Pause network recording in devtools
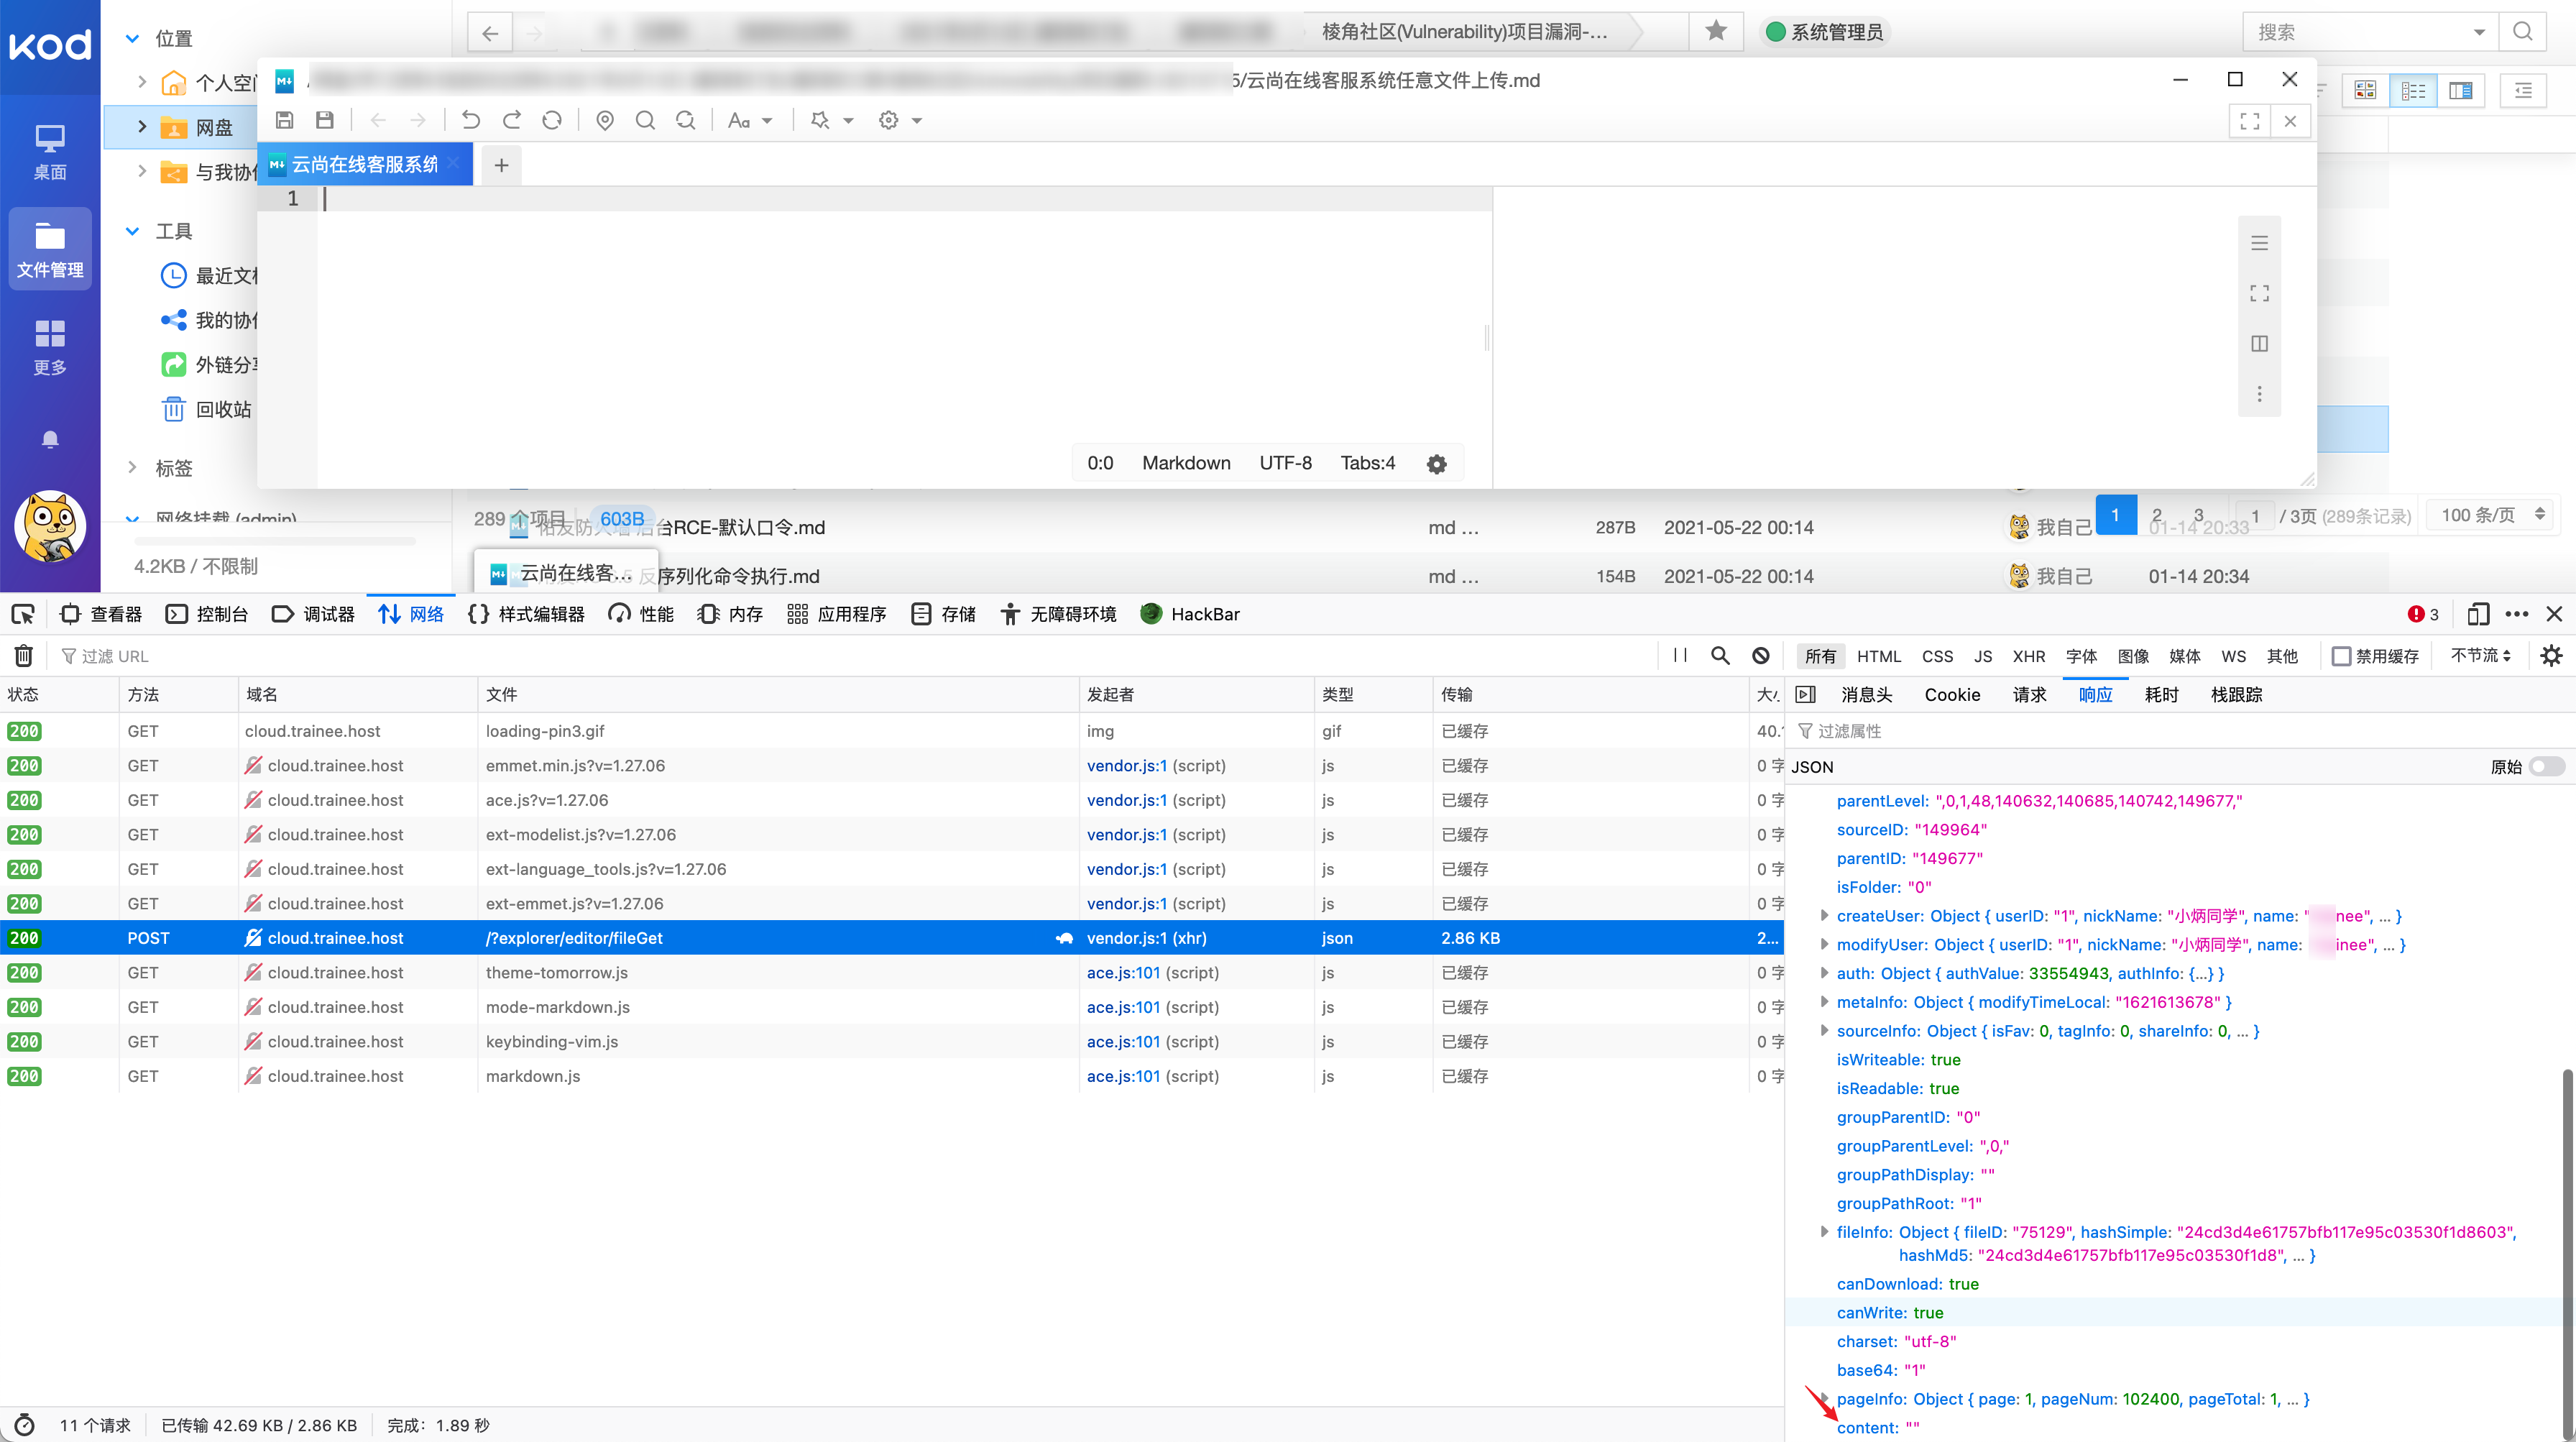Viewport: 2576px width, 1442px height. (1680, 656)
